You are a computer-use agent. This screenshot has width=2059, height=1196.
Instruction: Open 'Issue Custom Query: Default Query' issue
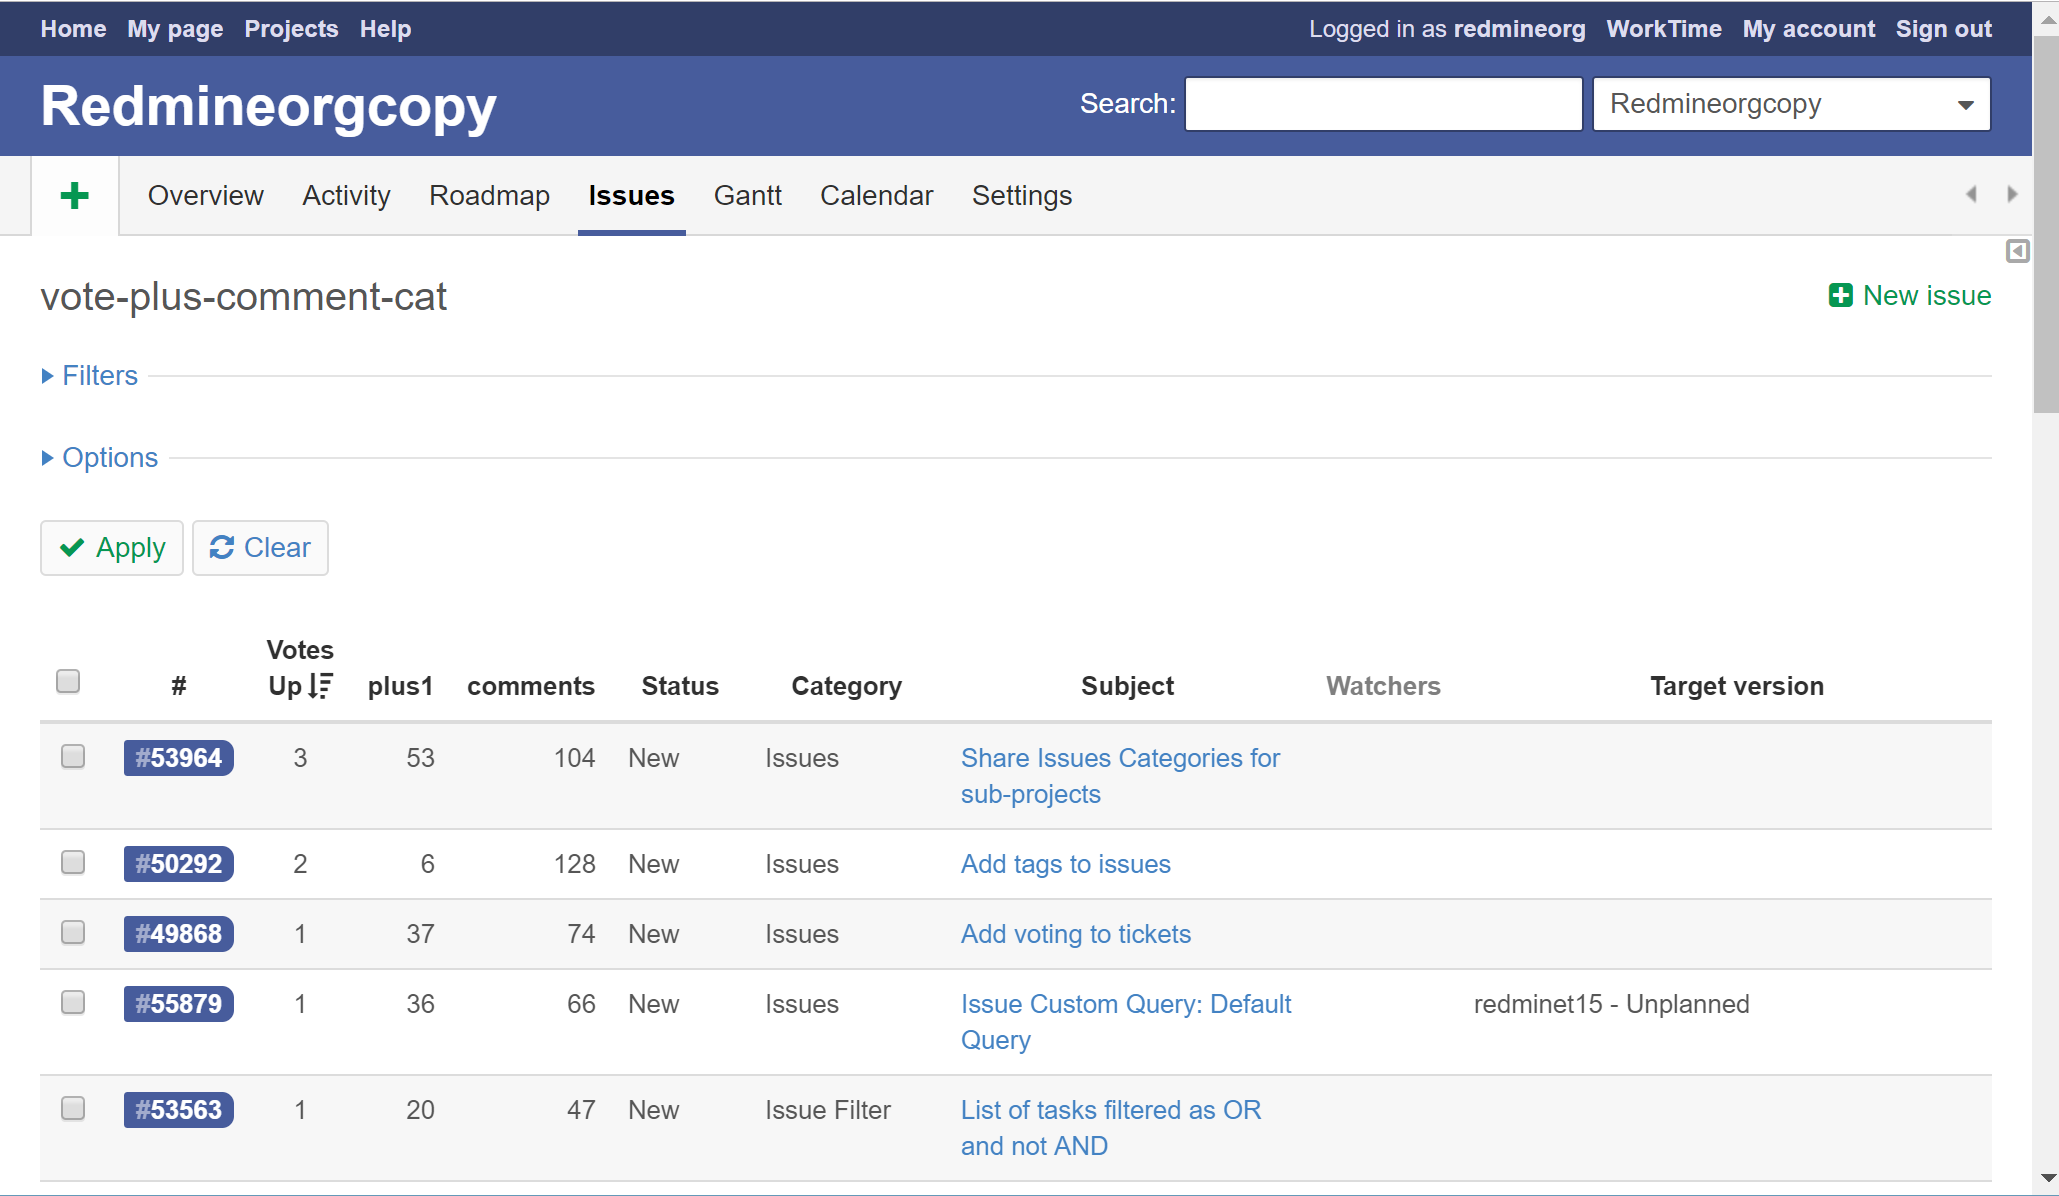[1126, 1022]
